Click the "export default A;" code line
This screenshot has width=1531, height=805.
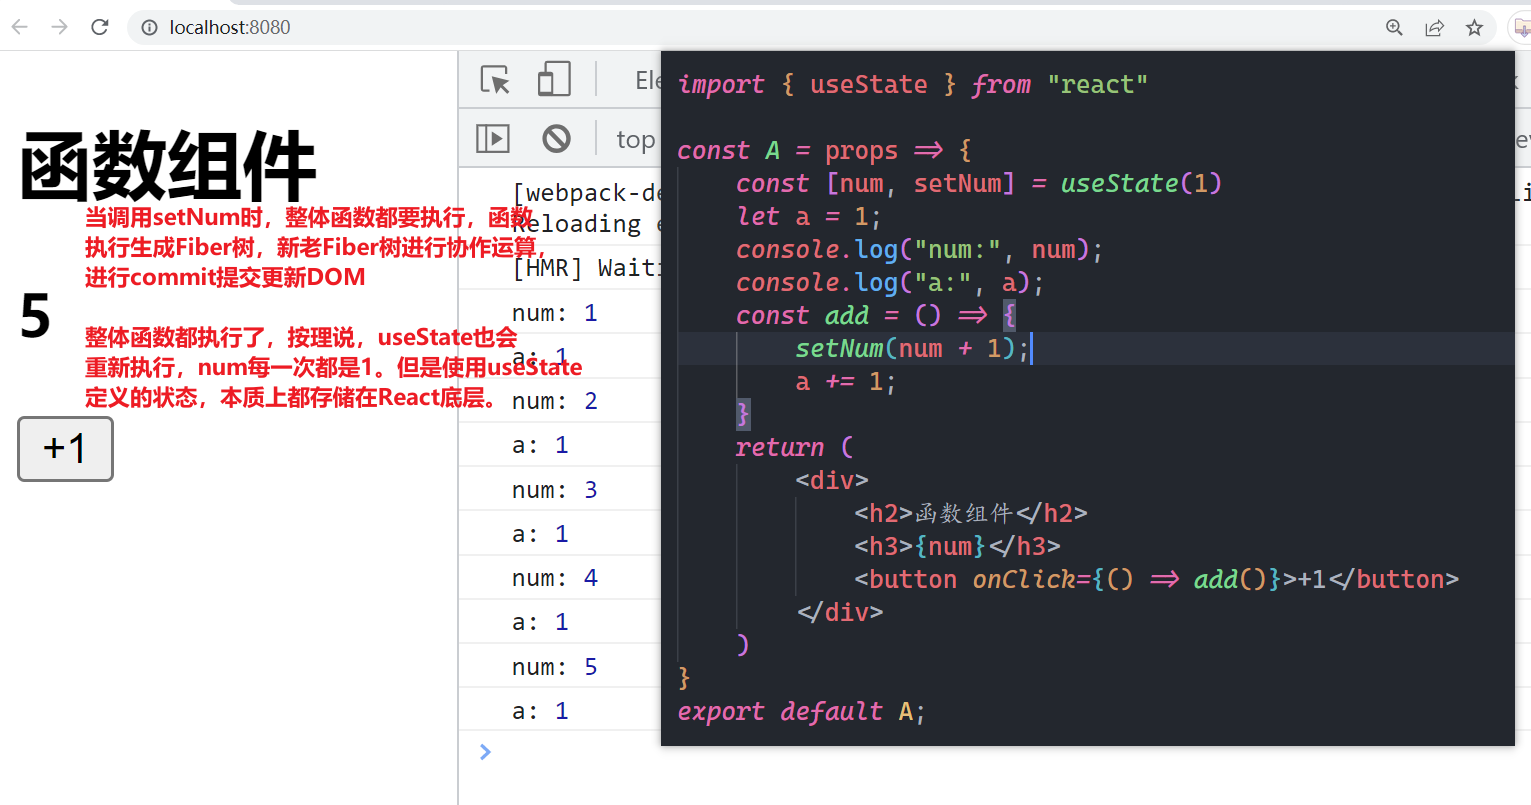click(802, 711)
